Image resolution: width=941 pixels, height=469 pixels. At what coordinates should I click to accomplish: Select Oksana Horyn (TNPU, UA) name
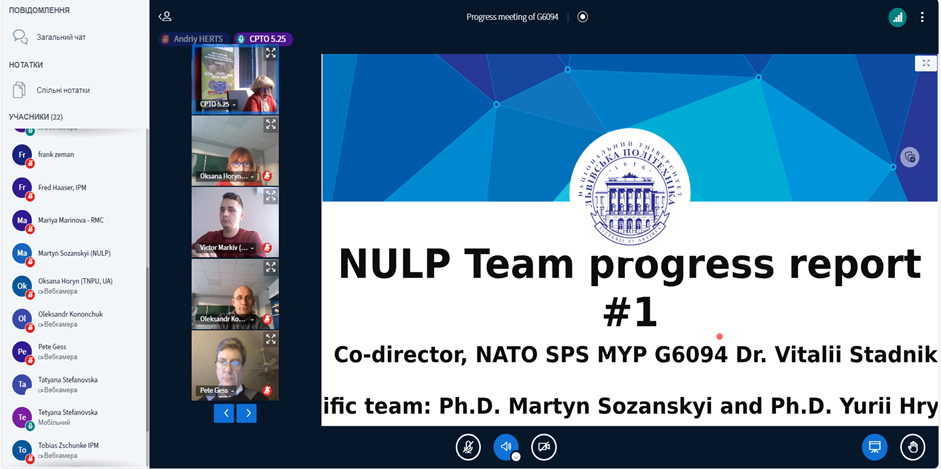tap(75, 281)
